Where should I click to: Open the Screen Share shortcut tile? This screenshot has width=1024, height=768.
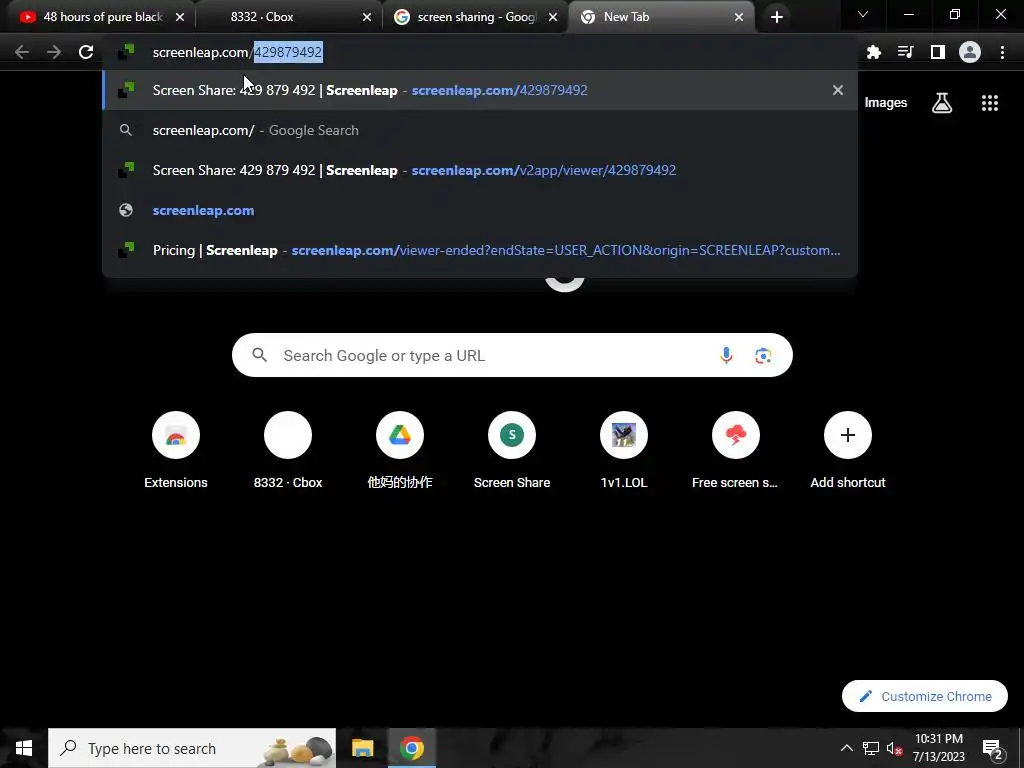[512, 451]
